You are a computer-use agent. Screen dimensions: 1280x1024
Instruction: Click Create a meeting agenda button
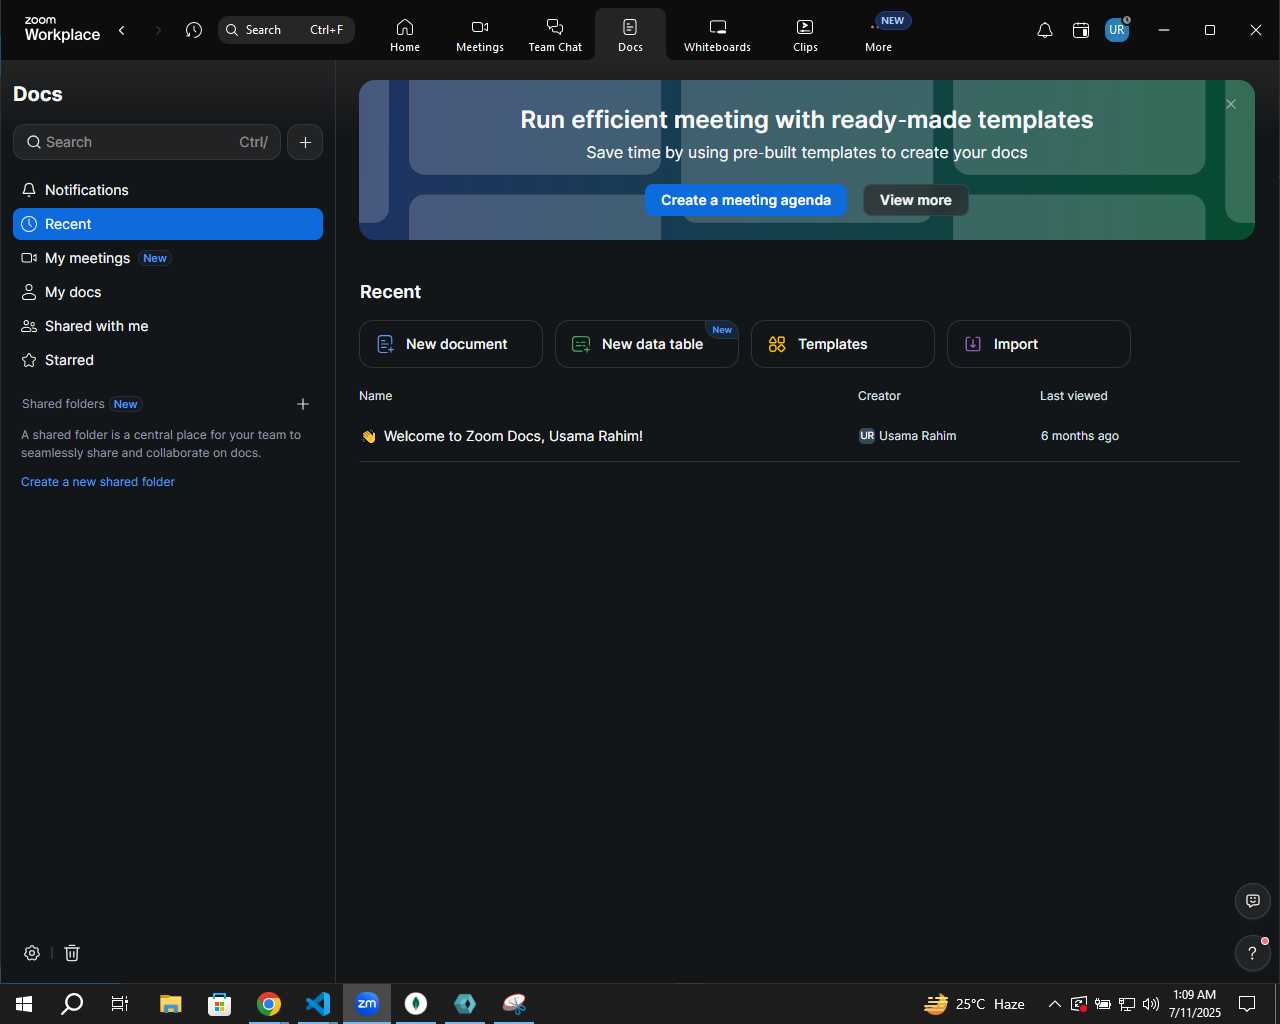[746, 200]
